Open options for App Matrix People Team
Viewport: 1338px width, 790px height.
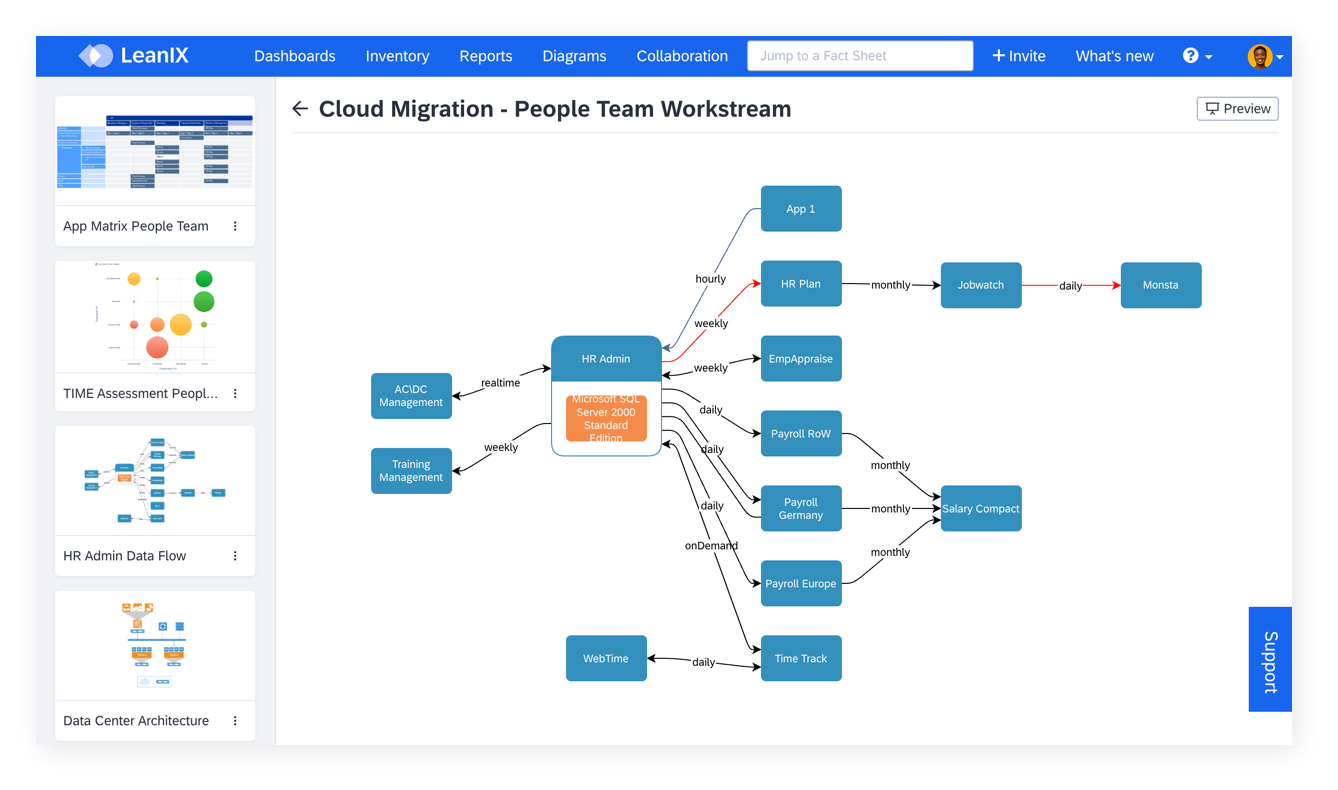click(236, 226)
